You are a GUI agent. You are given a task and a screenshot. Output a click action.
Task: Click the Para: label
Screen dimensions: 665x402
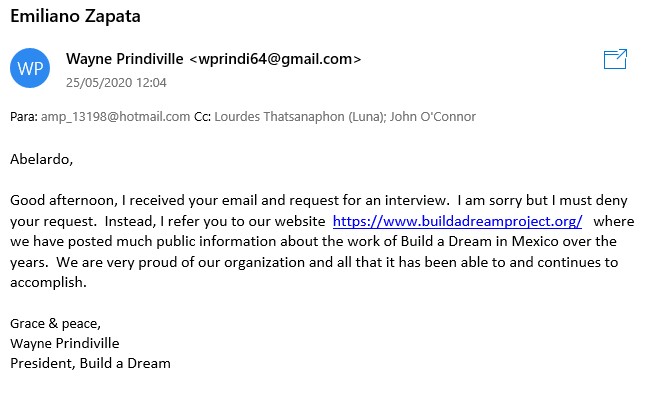pyautogui.click(x=24, y=117)
